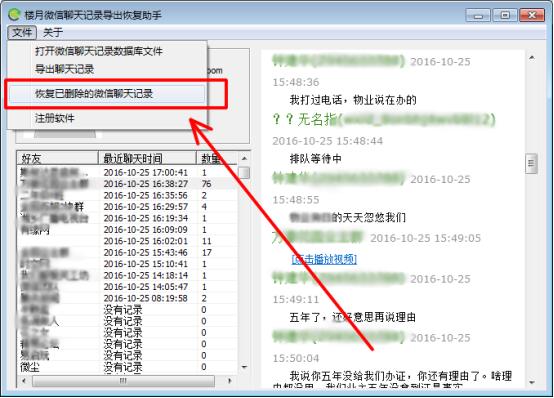Click the green app icon in title bar
The image size is (554, 398).
[x=14, y=15]
